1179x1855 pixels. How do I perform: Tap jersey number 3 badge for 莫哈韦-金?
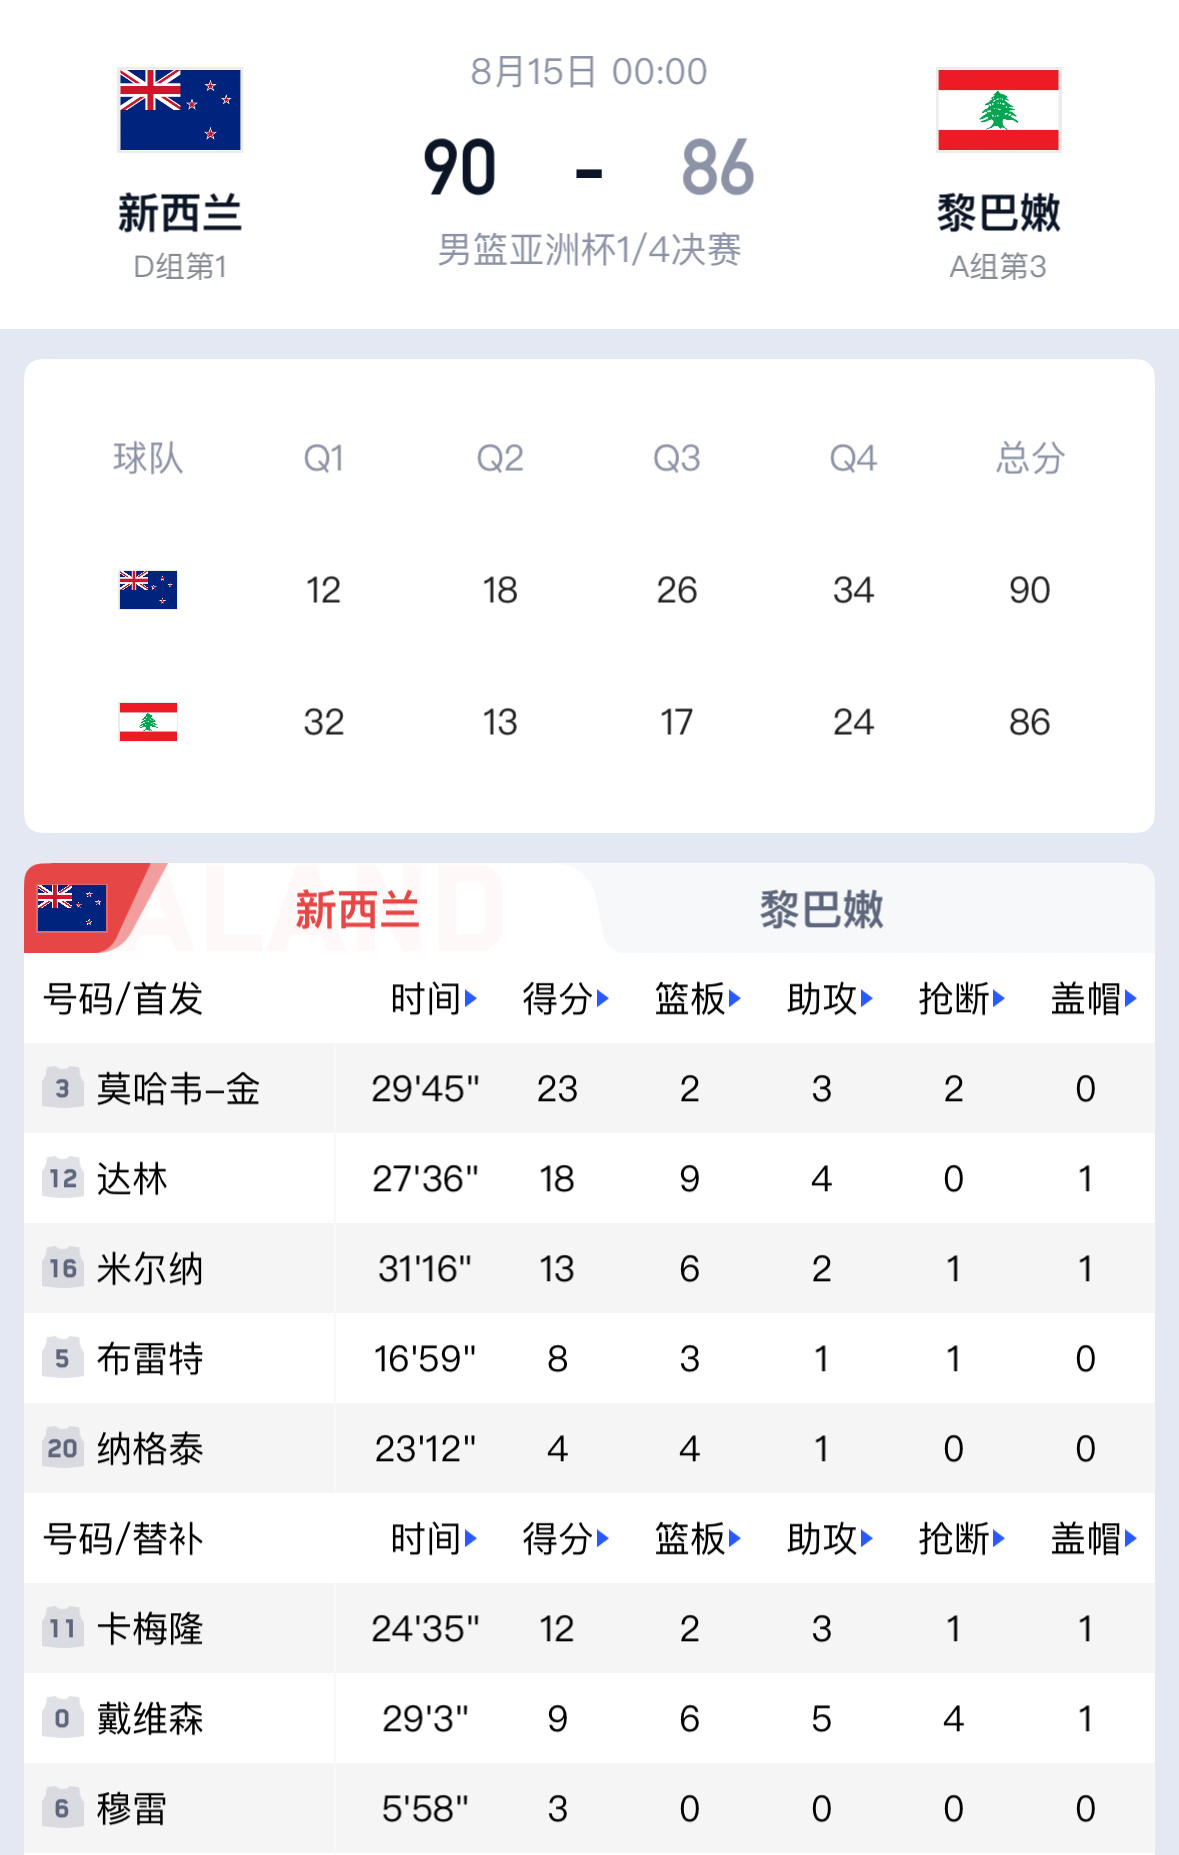point(62,1088)
